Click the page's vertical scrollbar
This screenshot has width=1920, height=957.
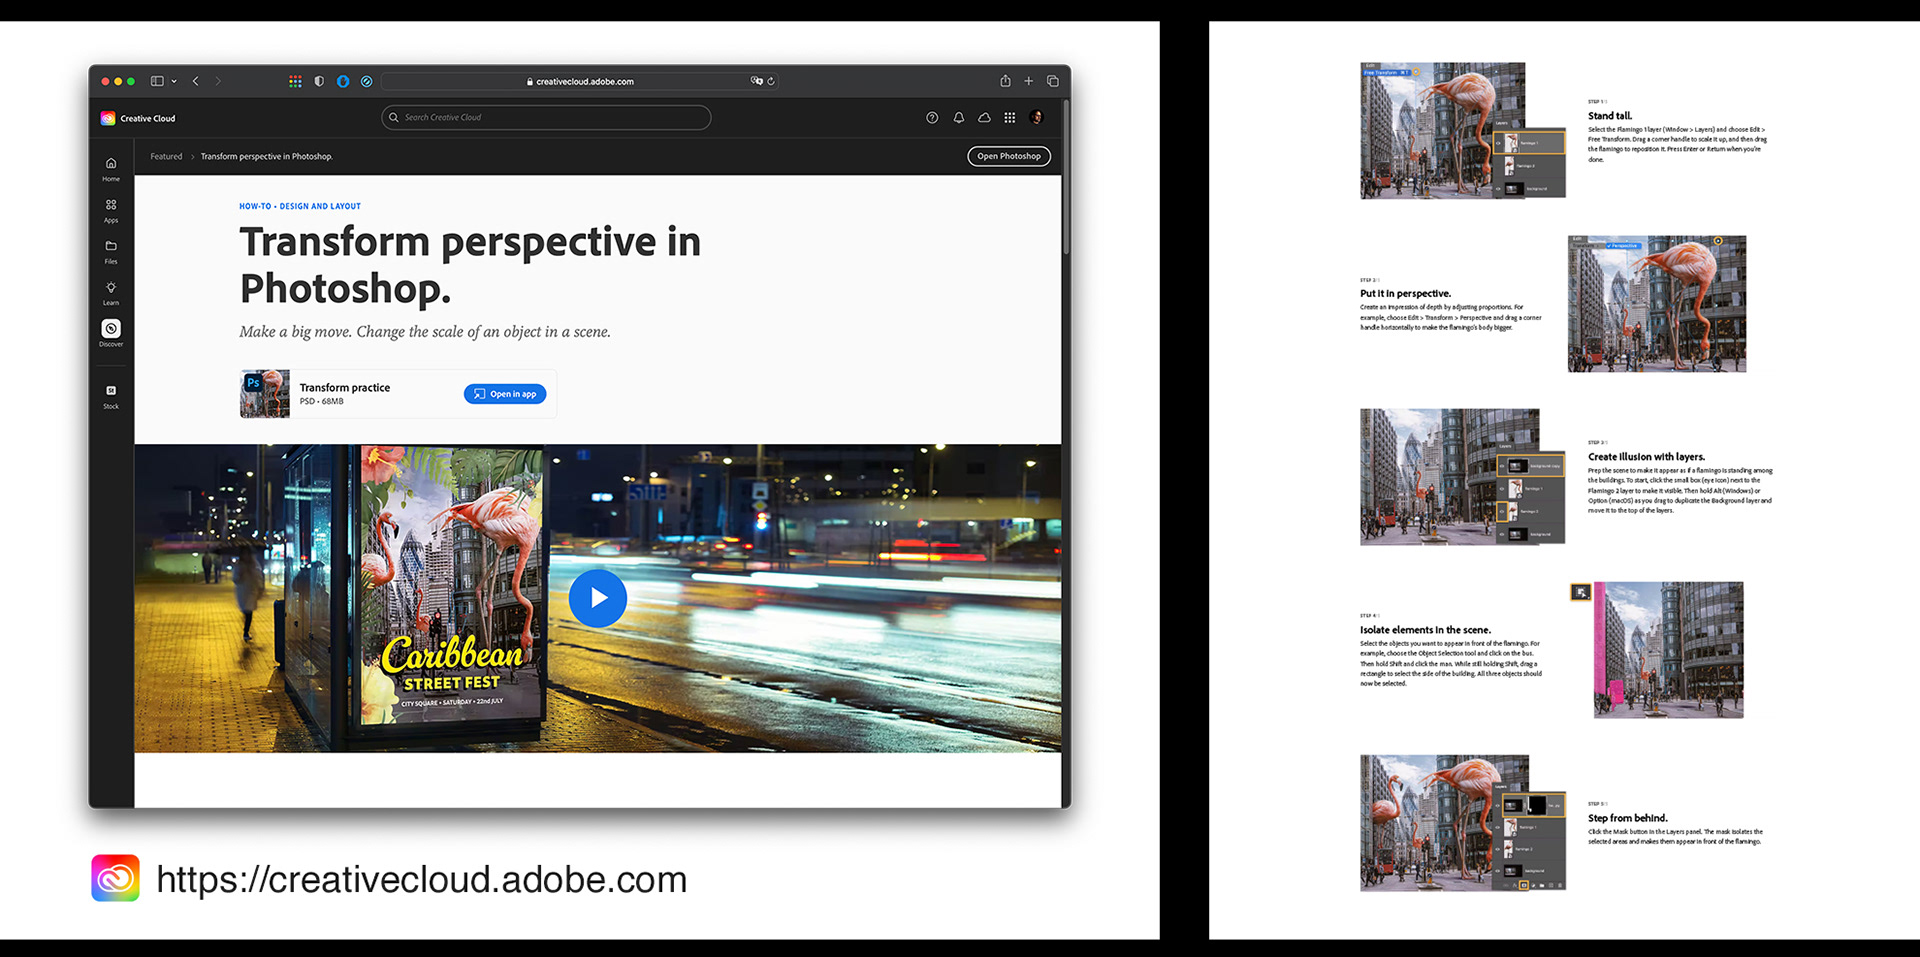coord(1066,176)
